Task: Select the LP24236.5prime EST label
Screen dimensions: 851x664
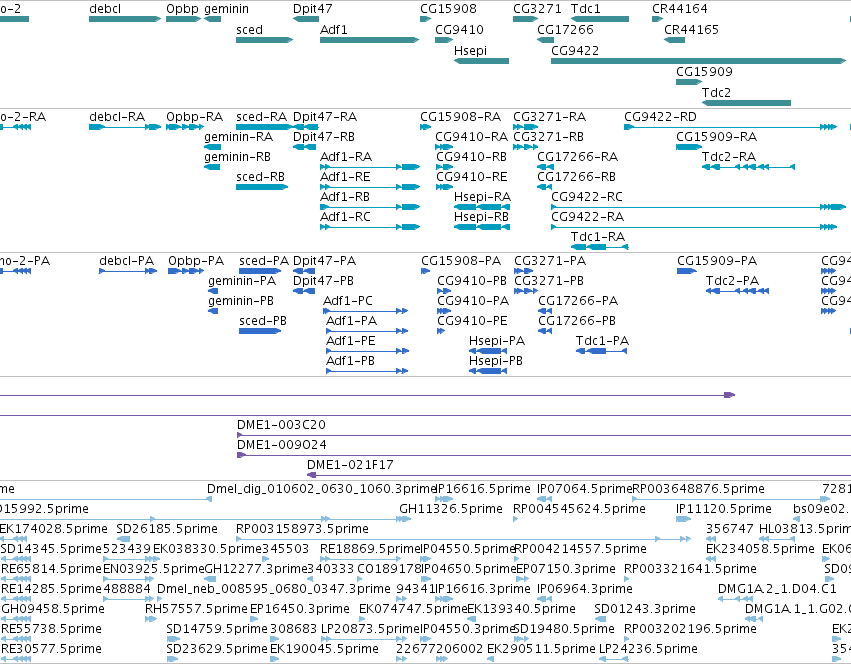Action: click(x=648, y=649)
